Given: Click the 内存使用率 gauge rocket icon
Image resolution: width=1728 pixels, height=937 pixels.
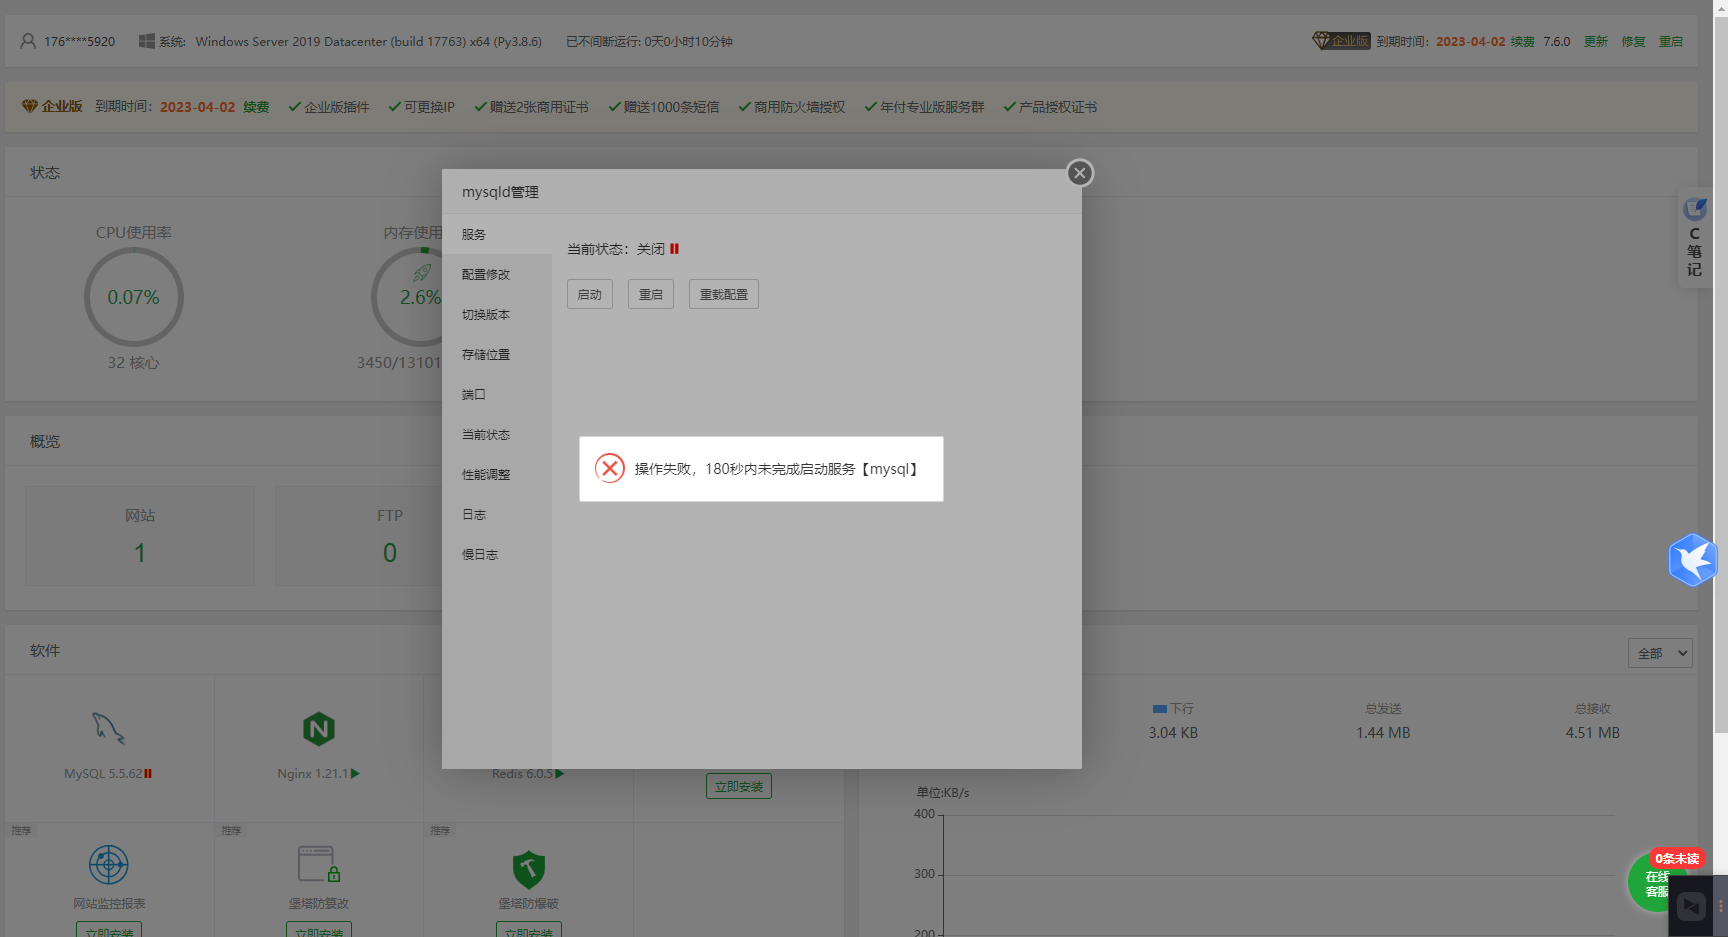Looking at the screenshot, I should point(422,272).
